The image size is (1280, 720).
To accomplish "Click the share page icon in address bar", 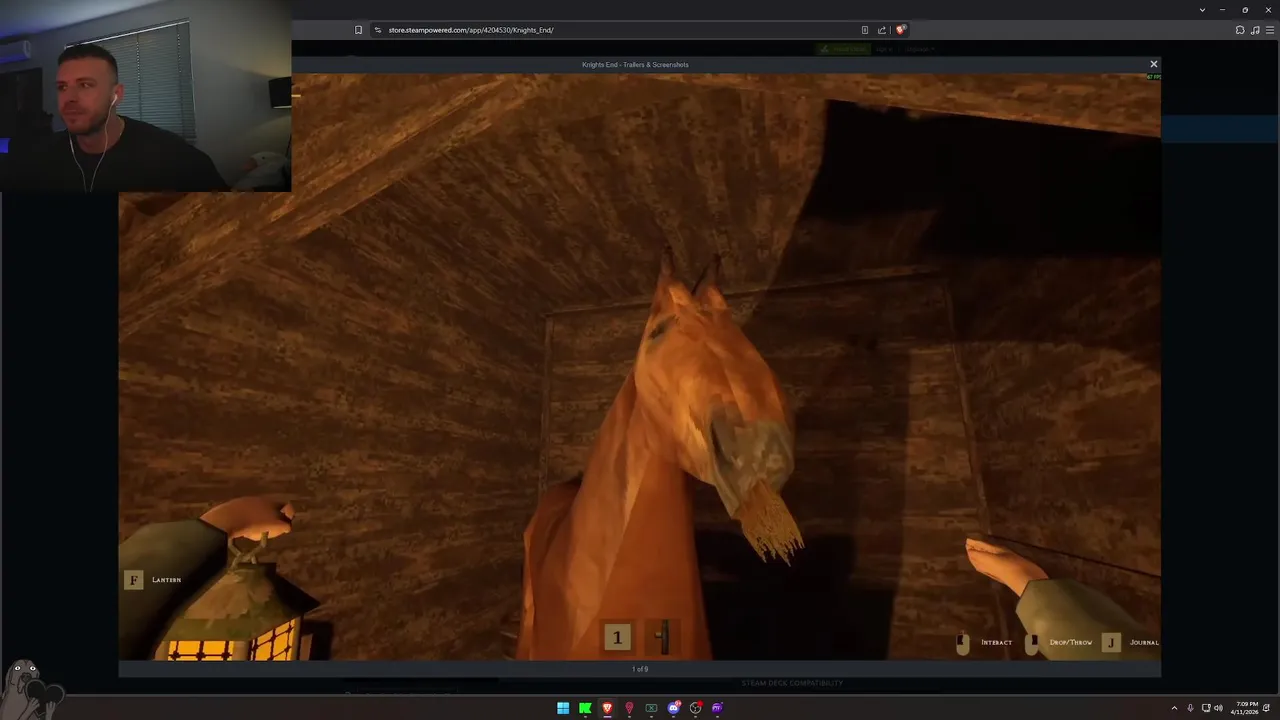I will pos(882,30).
